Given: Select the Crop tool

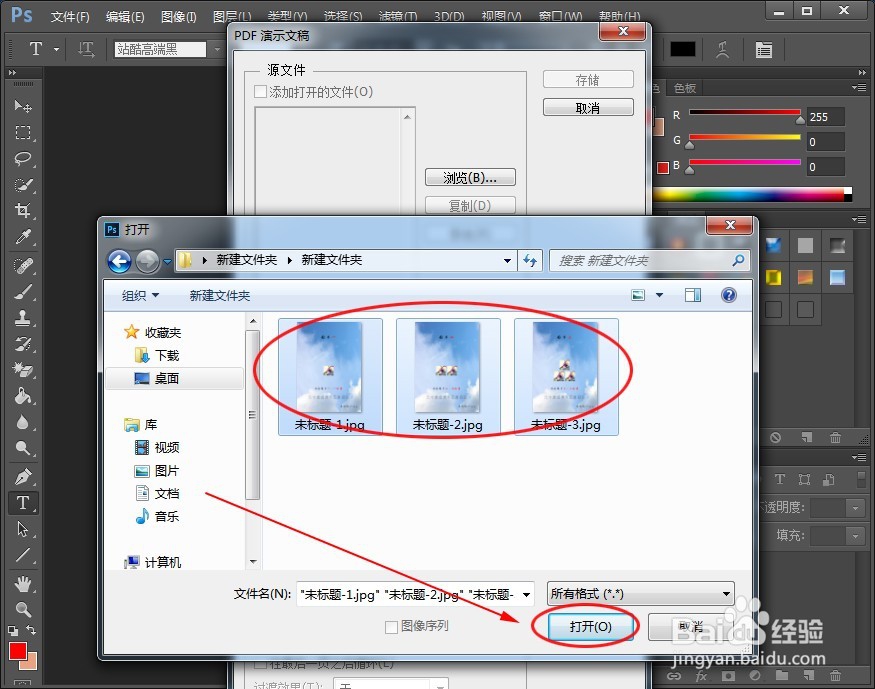Looking at the screenshot, I should pos(23,211).
